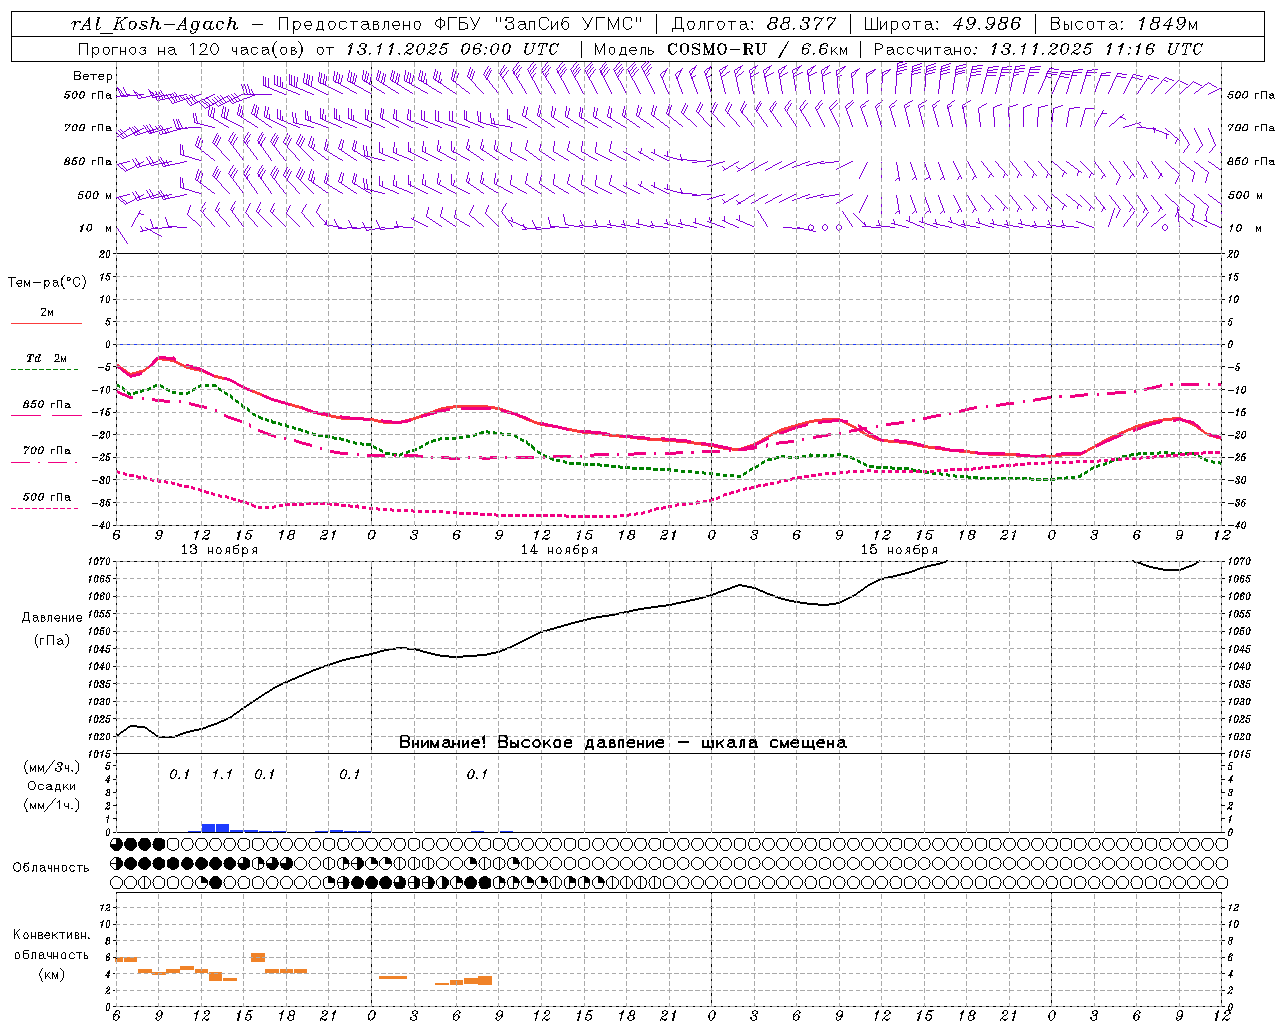
Task: Click the orange convective bar near 6 km at 16h
Action: pyautogui.click(x=258, y=958)
